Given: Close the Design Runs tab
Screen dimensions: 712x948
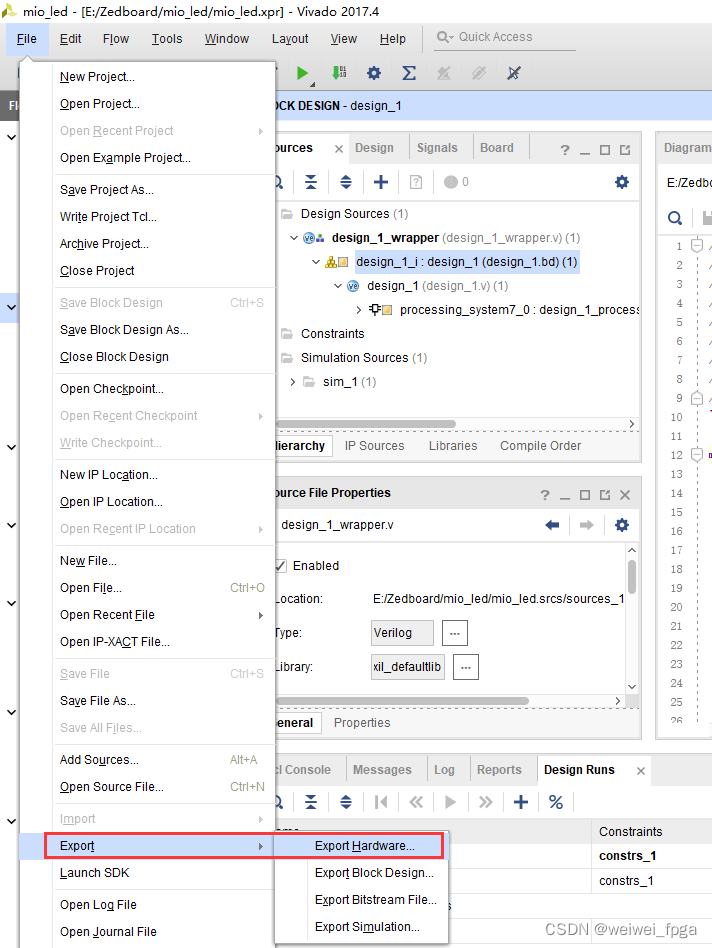Looking at the screenshot, I should click(641, 771).
